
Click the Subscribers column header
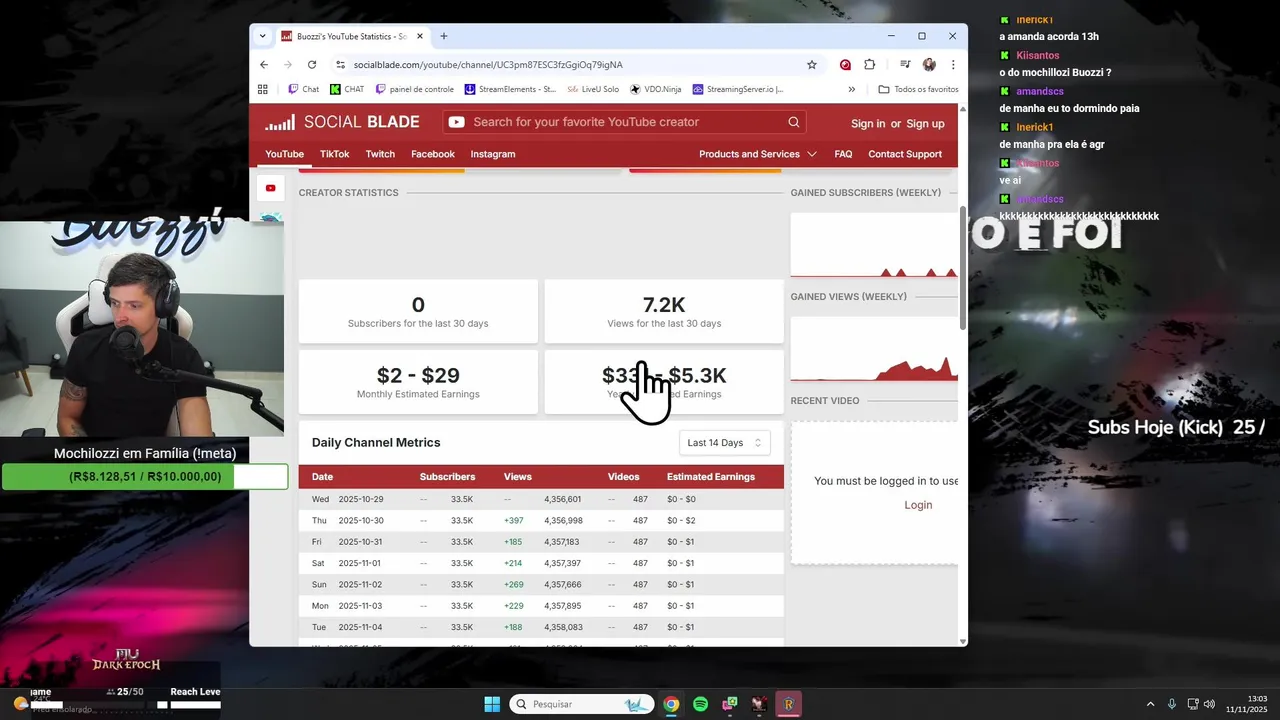coord(447,477)
